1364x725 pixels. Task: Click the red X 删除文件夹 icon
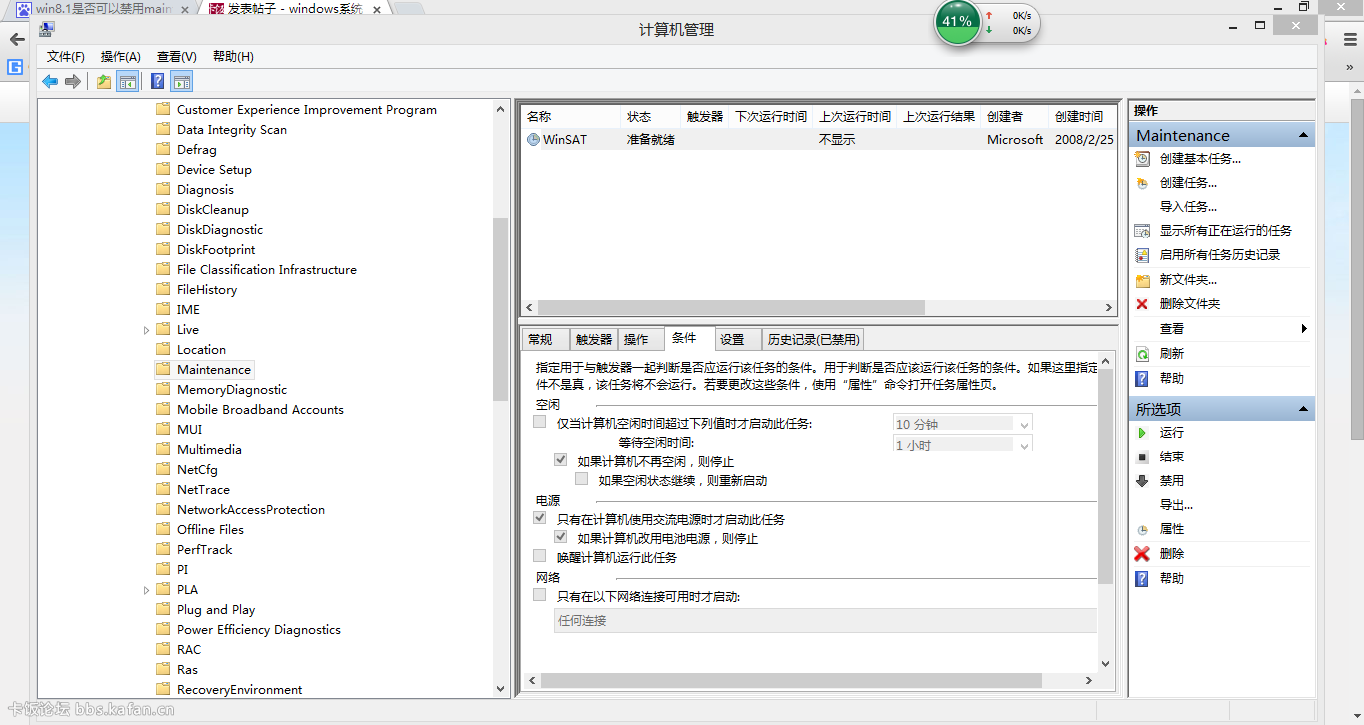[1142, 304]
